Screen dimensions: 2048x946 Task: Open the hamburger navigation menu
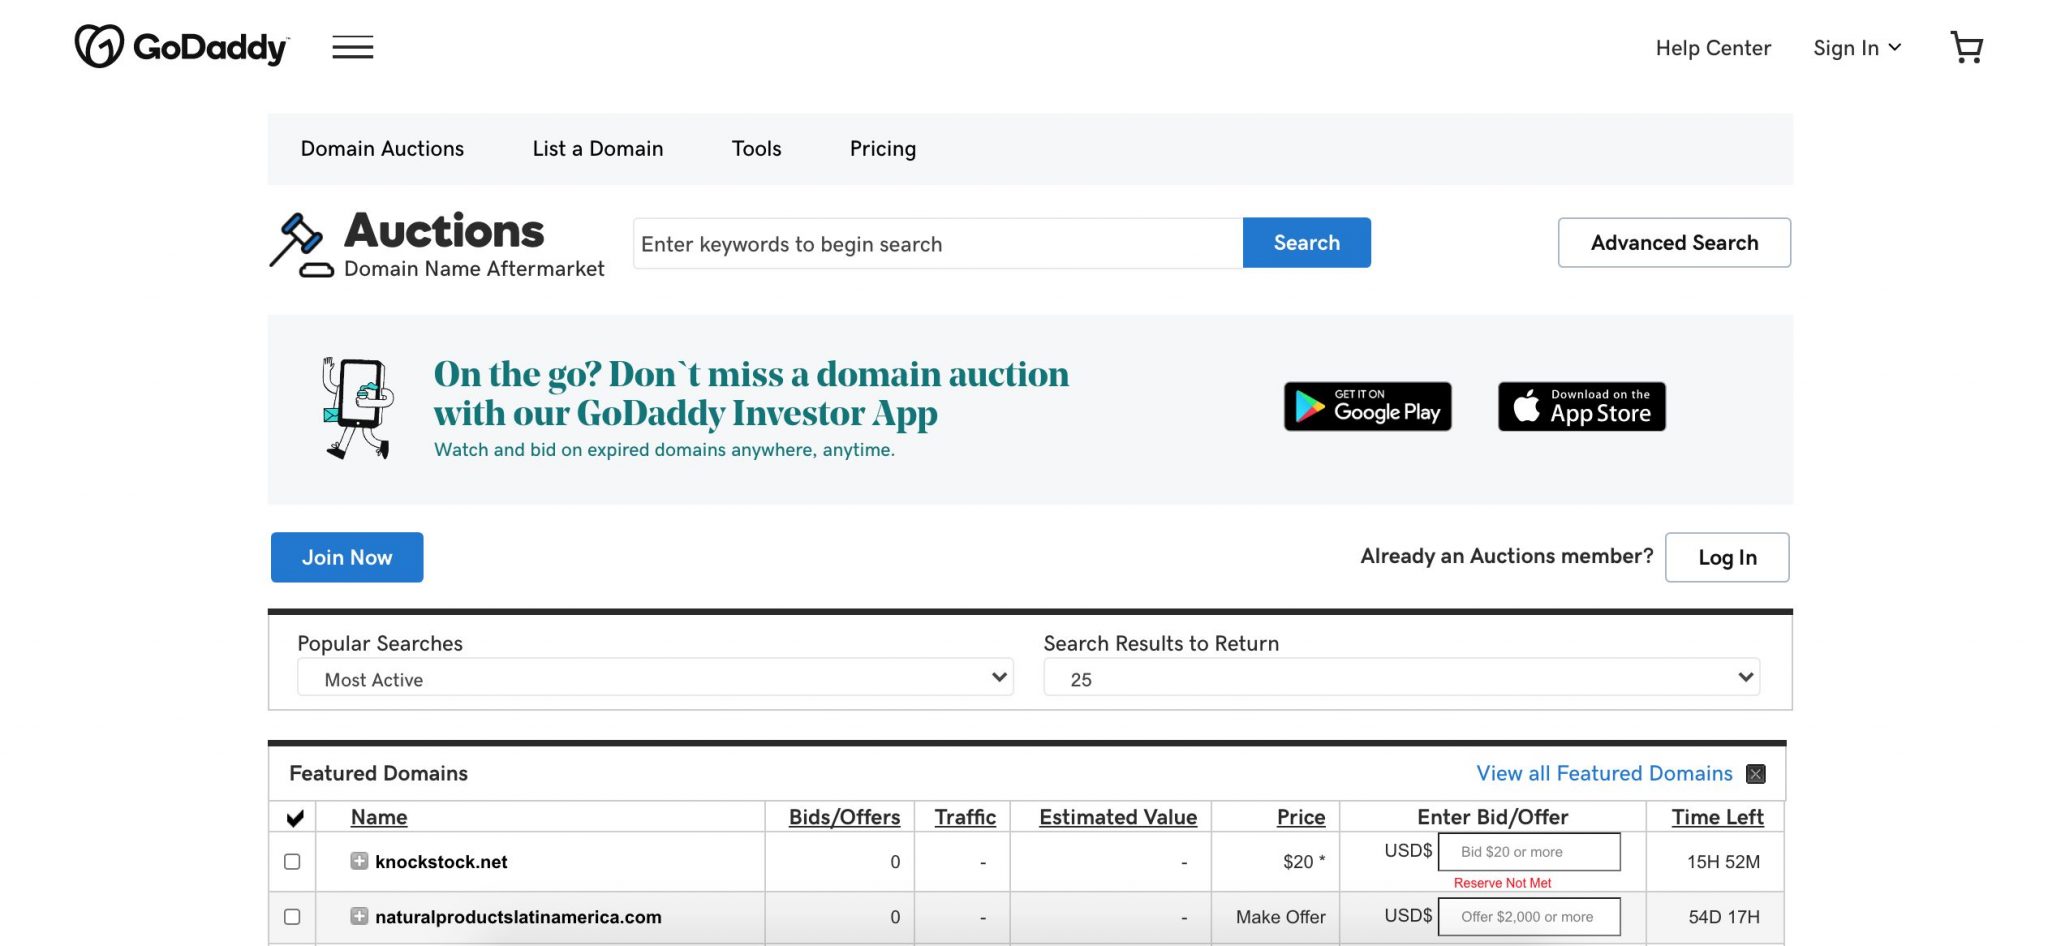point(352,47)
